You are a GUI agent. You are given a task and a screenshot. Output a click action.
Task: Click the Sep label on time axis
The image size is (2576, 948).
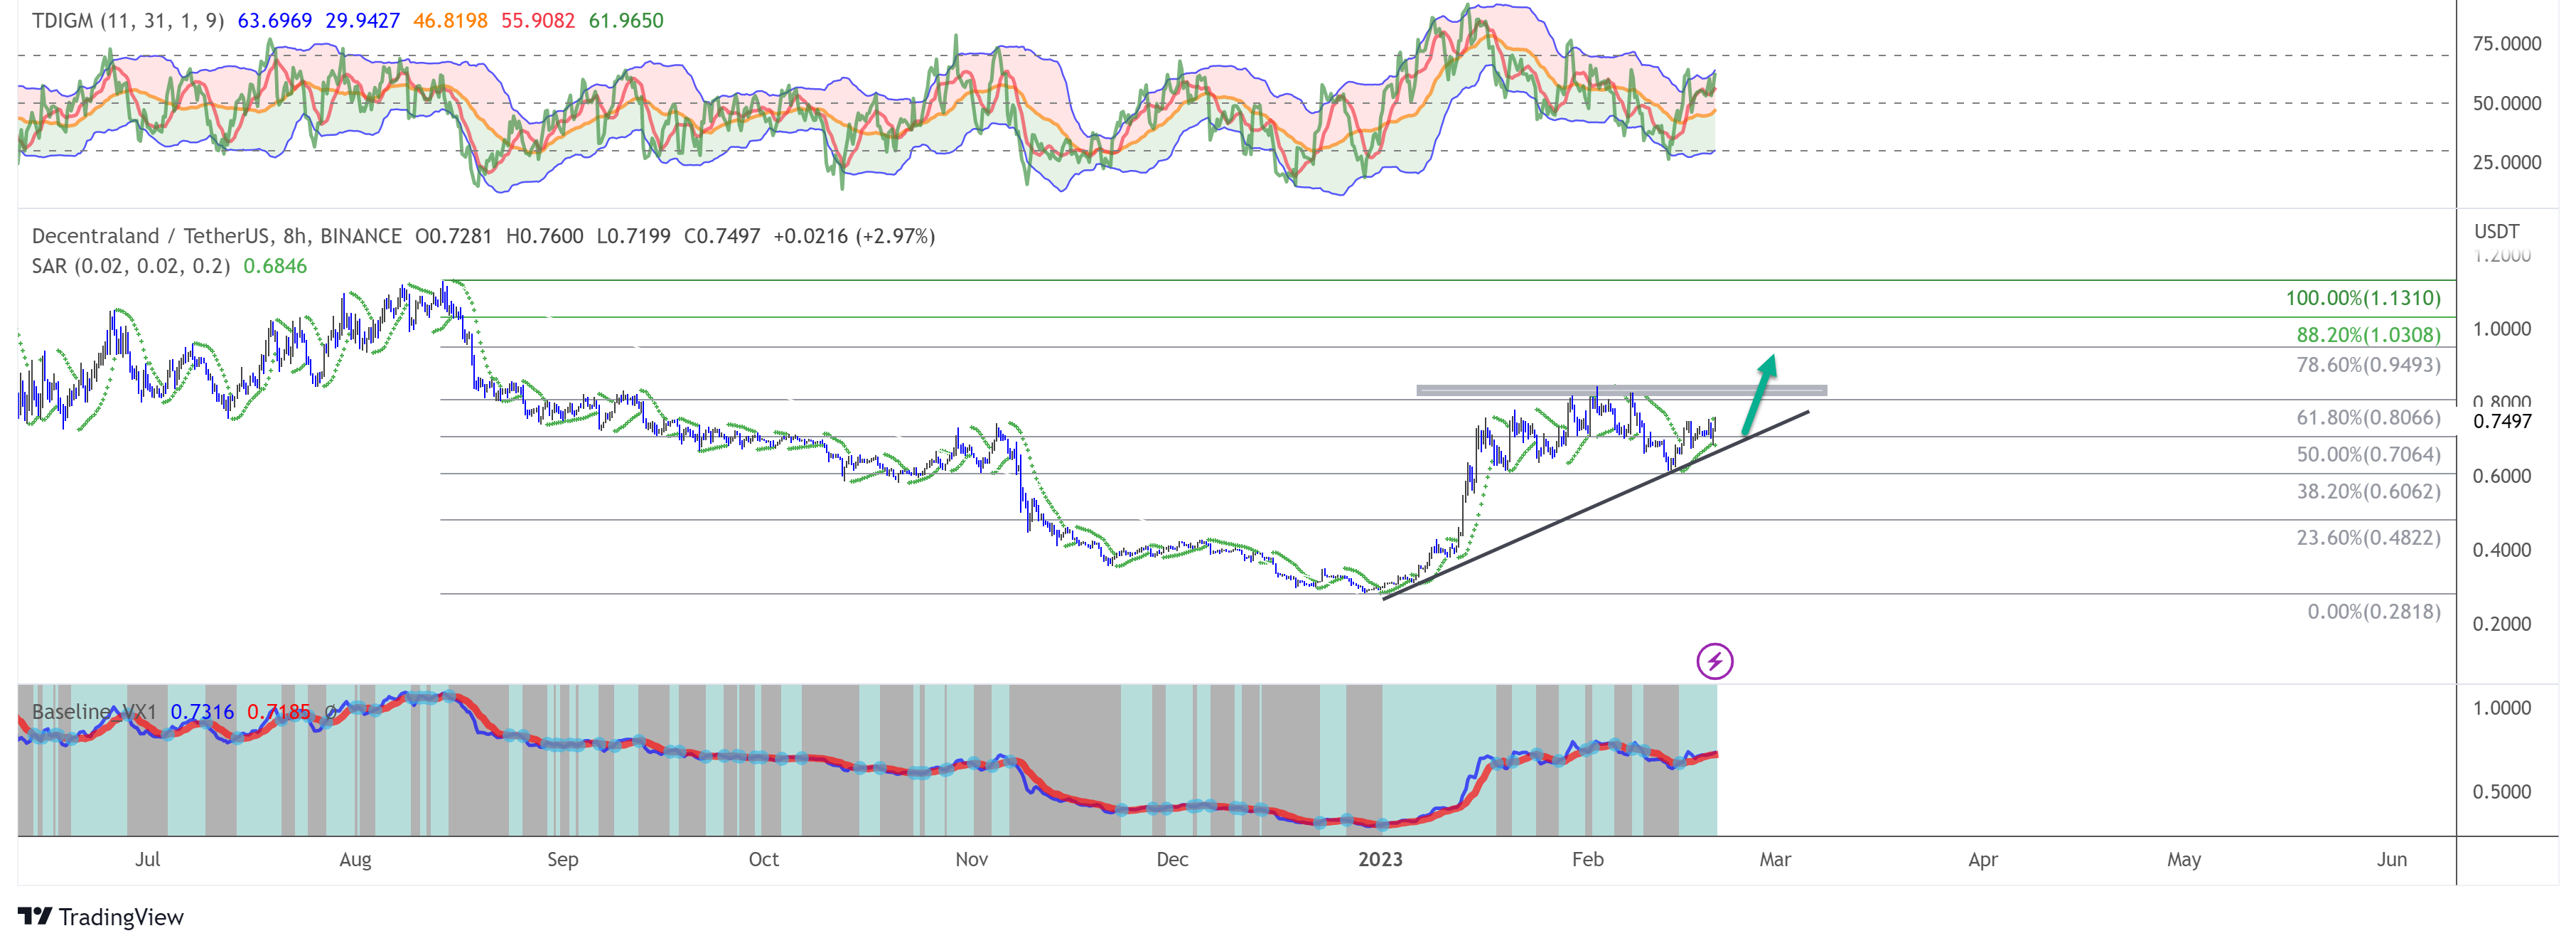click(562, 860)
